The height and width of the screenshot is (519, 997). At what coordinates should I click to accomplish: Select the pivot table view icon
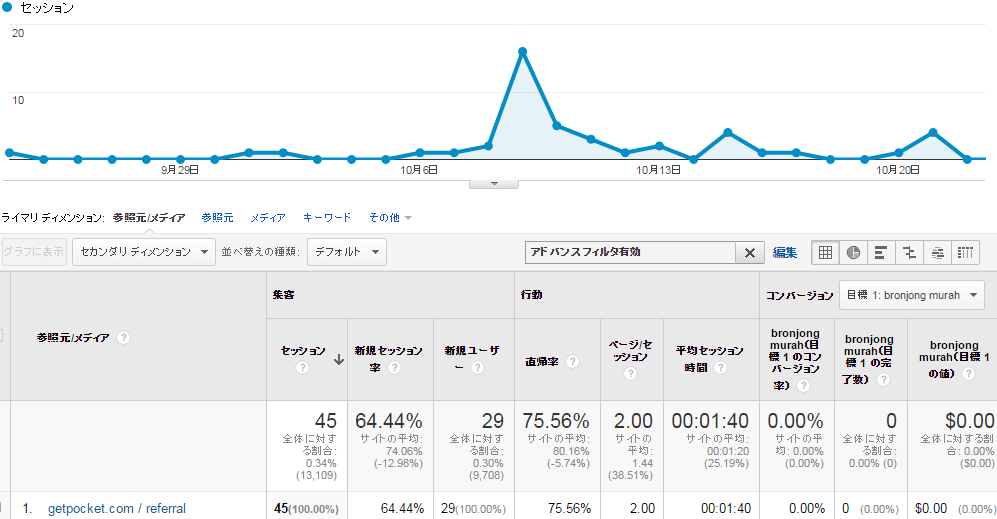tap(965, 253)
